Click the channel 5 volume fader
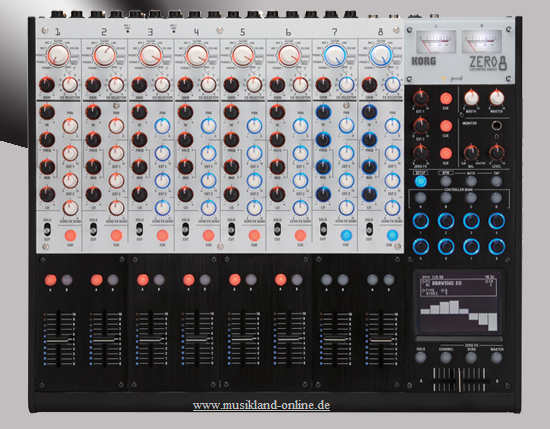 [x=243, y=340]
